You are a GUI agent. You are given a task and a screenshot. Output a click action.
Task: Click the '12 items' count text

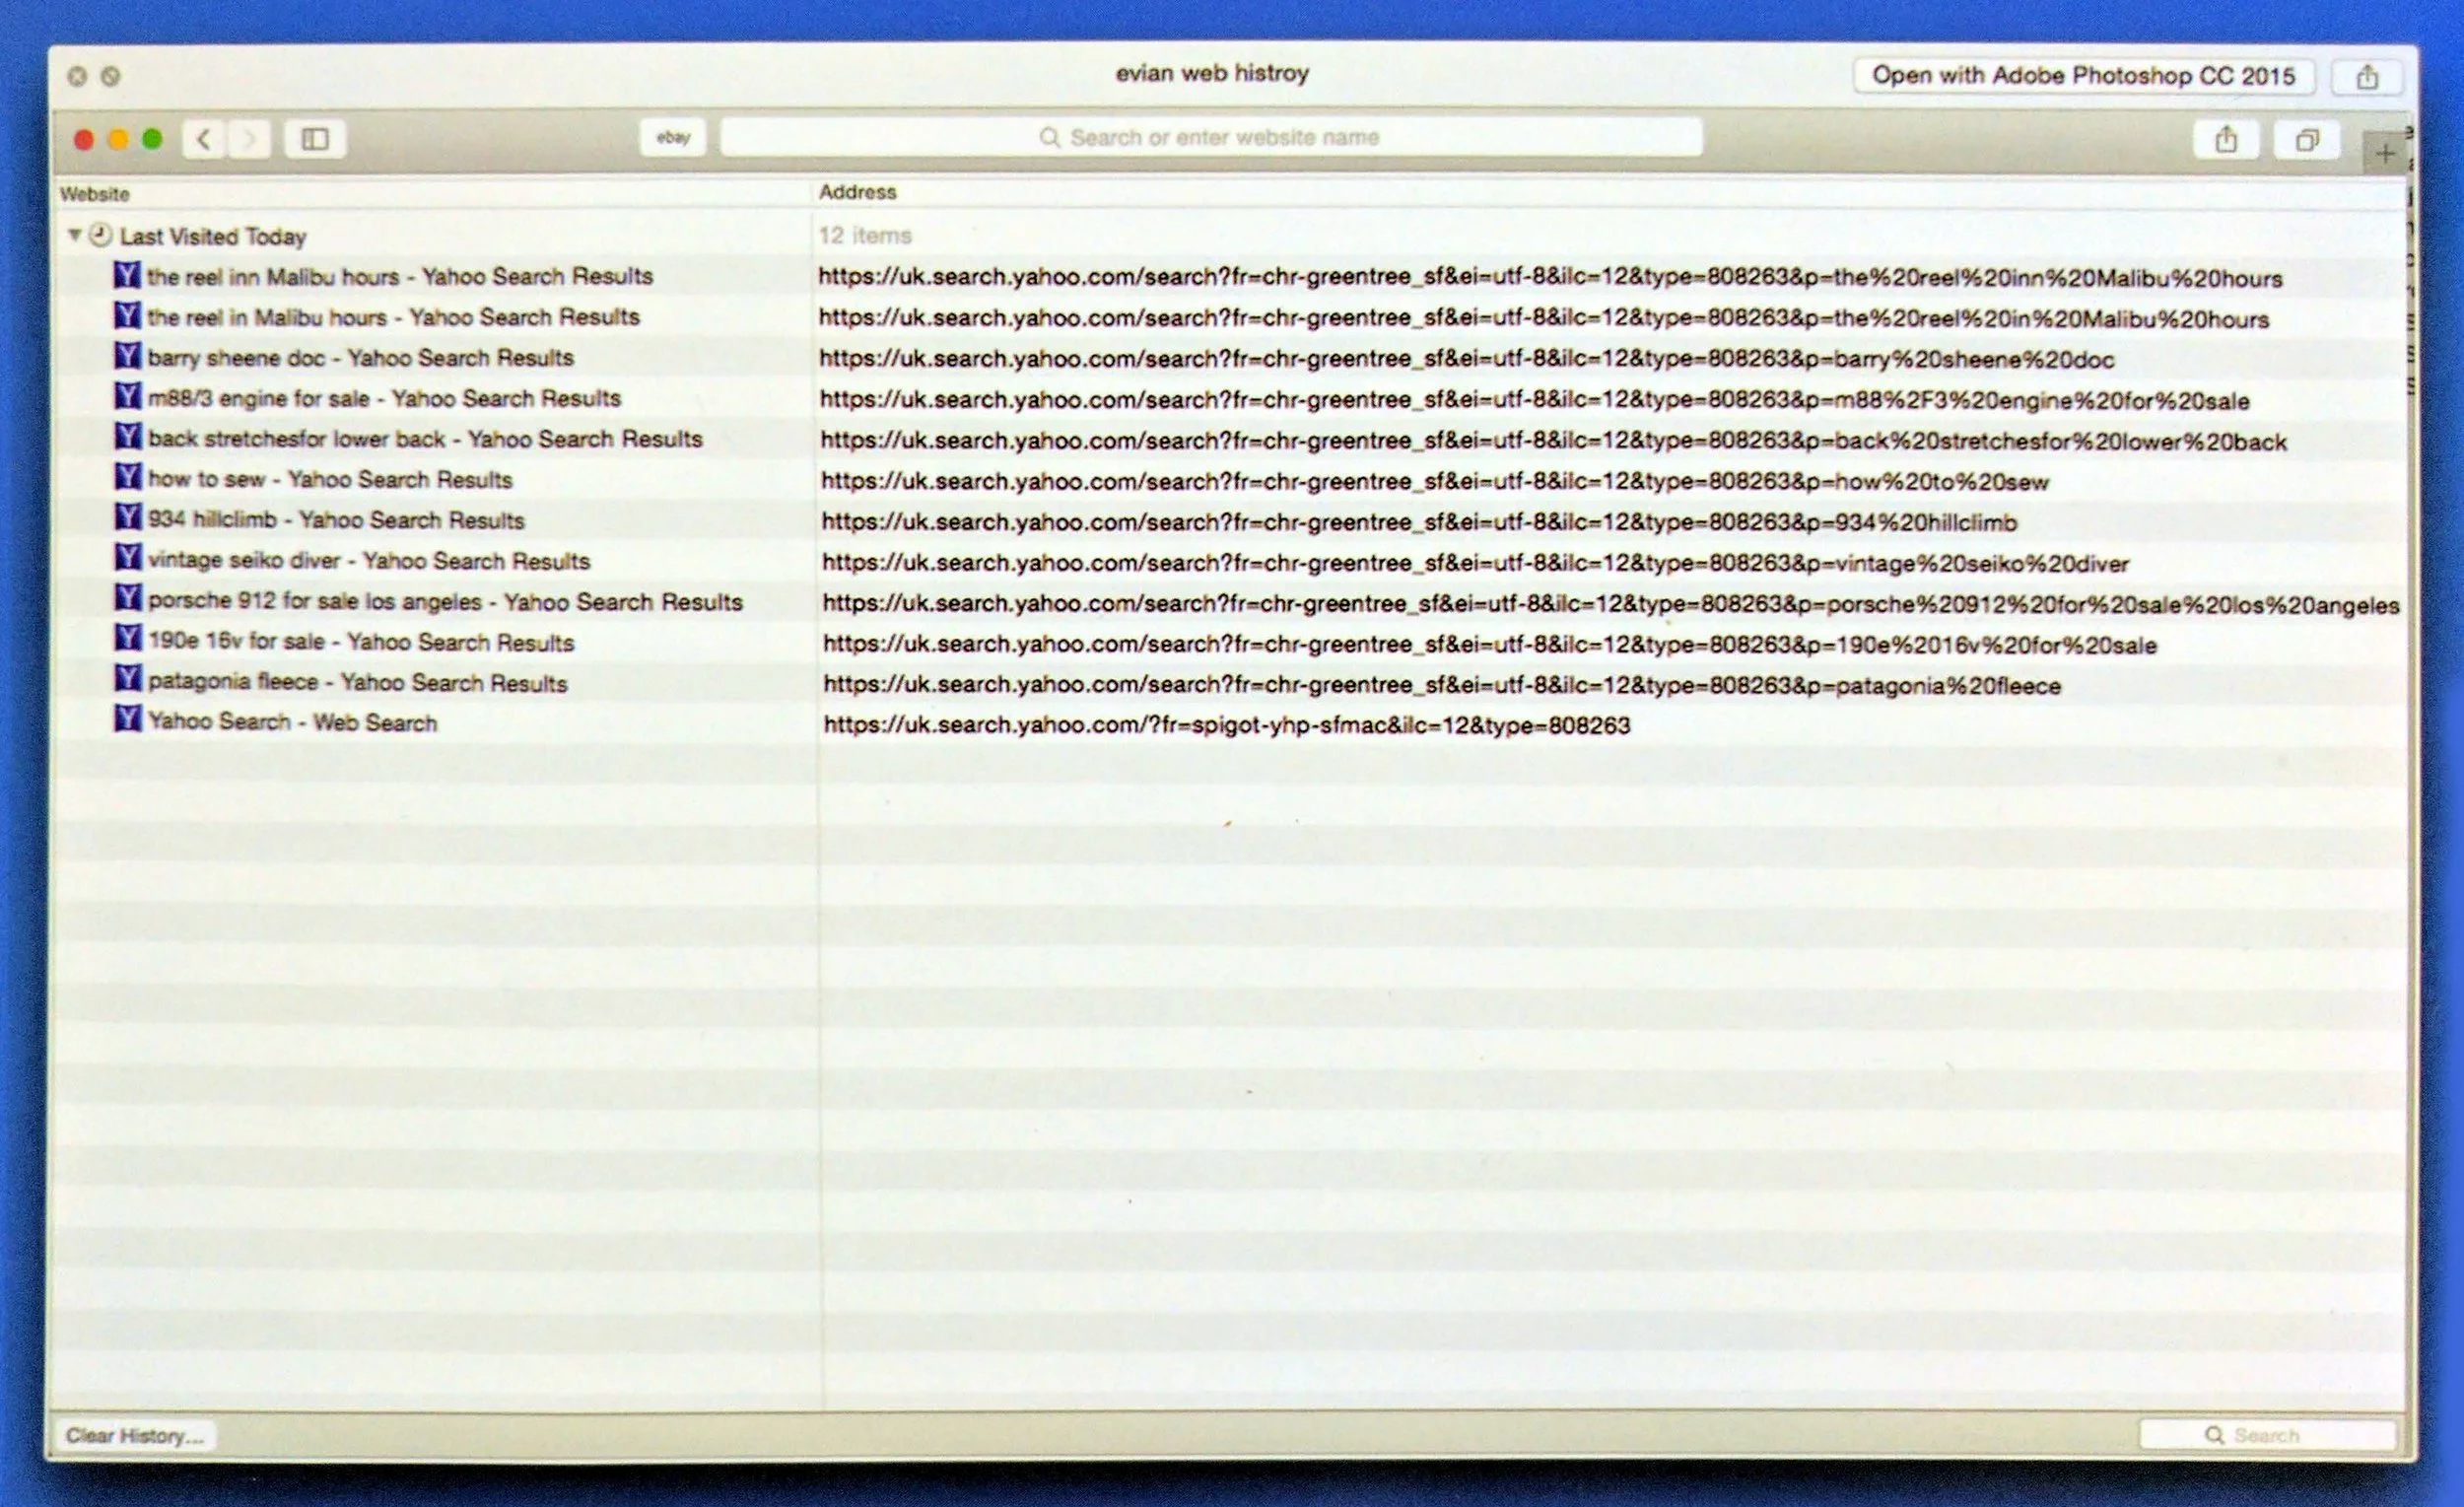[865, 236]
